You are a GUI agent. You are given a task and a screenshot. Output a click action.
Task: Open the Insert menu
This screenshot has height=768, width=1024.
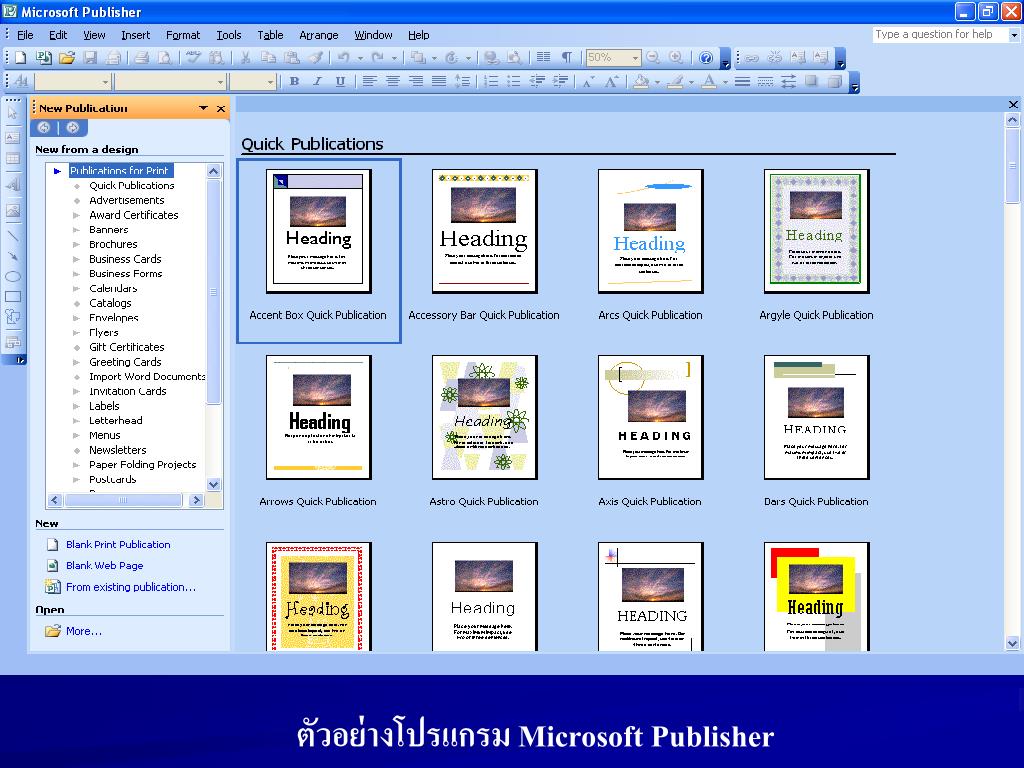(x=135, y=35)
